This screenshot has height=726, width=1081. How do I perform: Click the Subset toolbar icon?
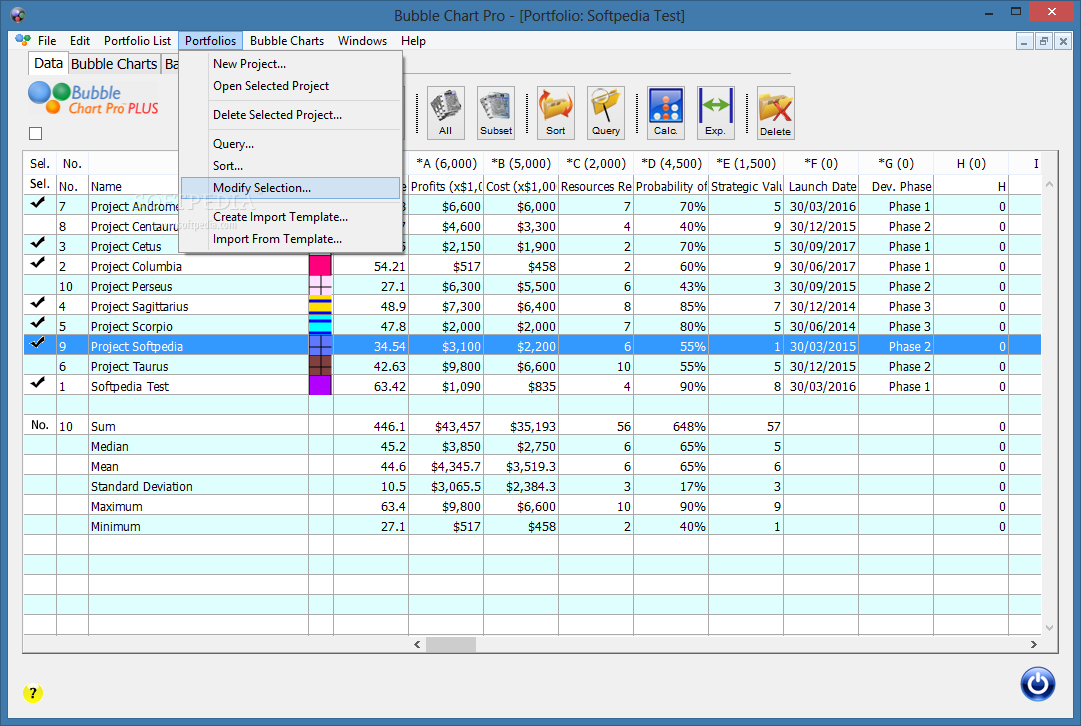[x=496, y=112]
